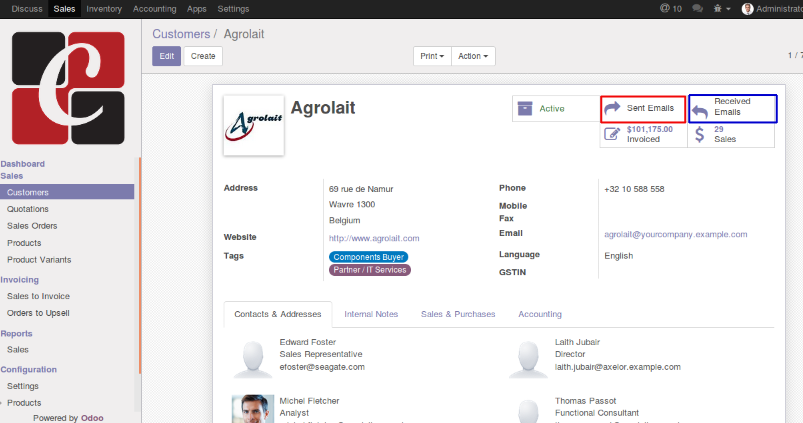Open Sales to Invoice

(38, 296)
